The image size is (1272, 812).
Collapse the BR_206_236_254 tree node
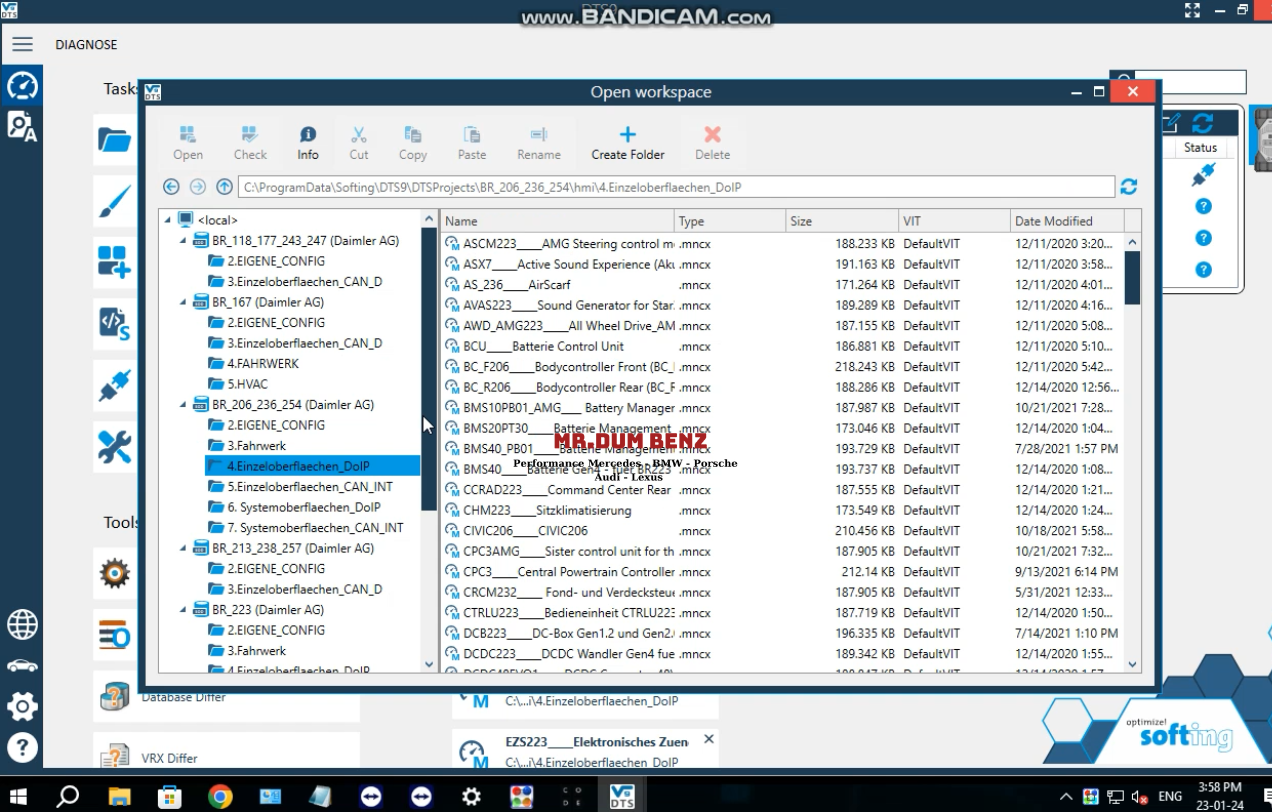pos(183,404)
